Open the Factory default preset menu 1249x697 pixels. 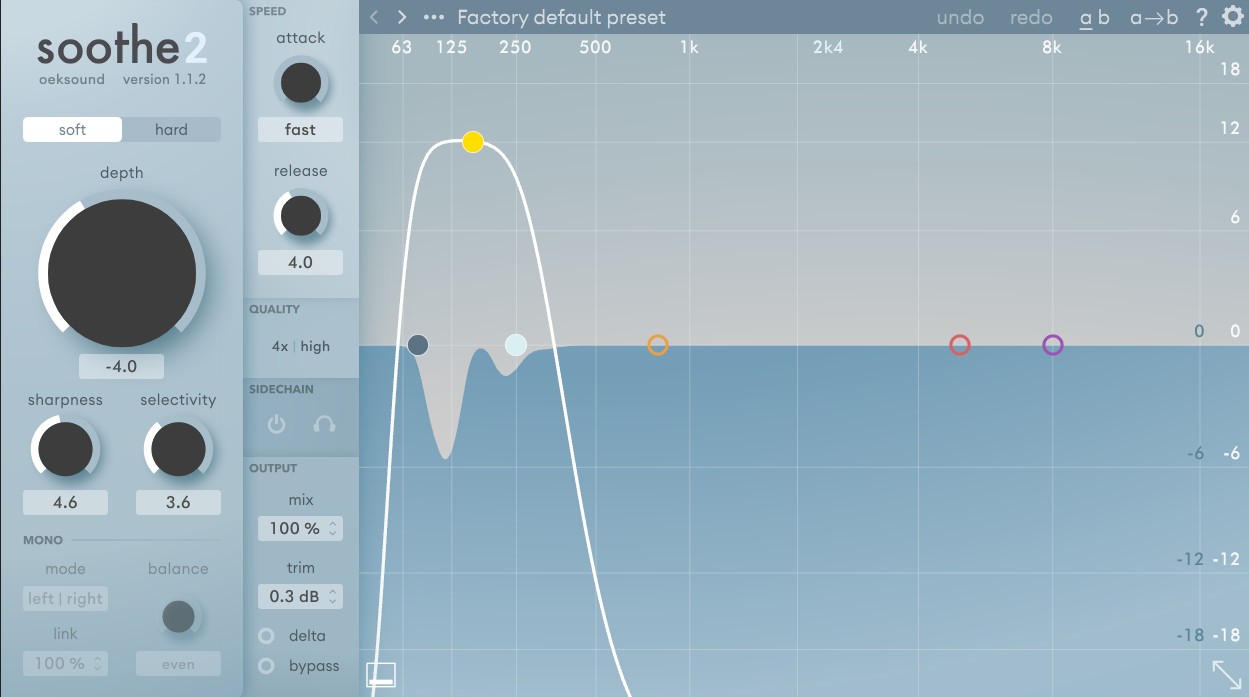click(x=561, y=17)
